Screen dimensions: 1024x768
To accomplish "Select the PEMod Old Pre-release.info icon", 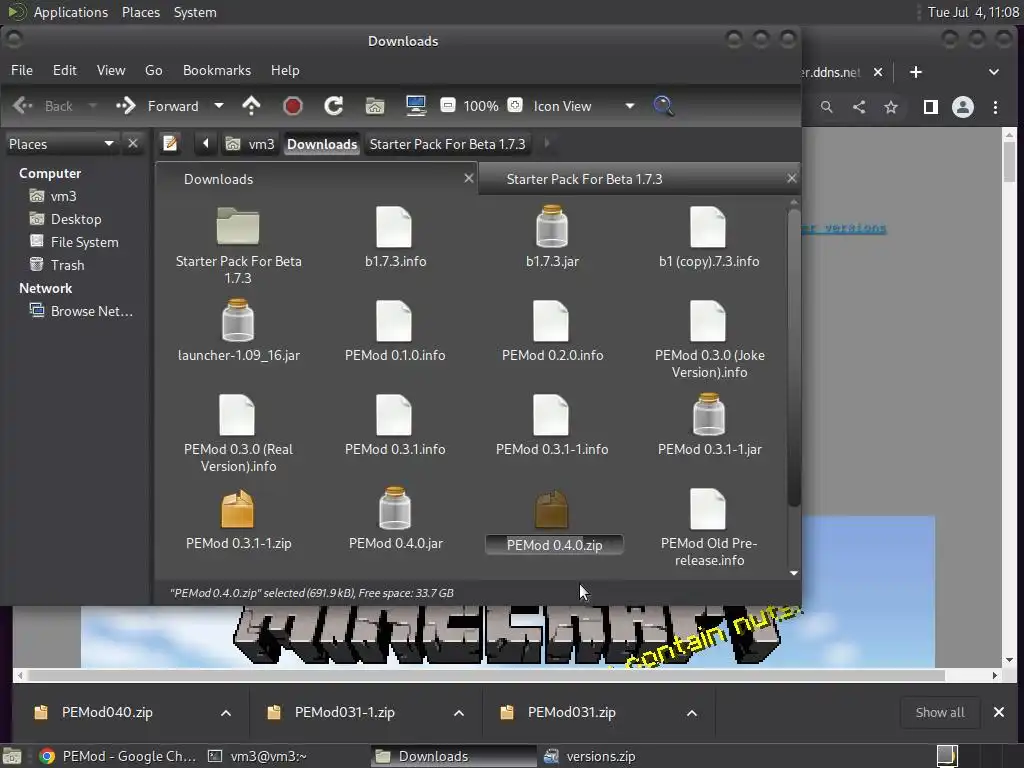I will click(x=708, y=509).
